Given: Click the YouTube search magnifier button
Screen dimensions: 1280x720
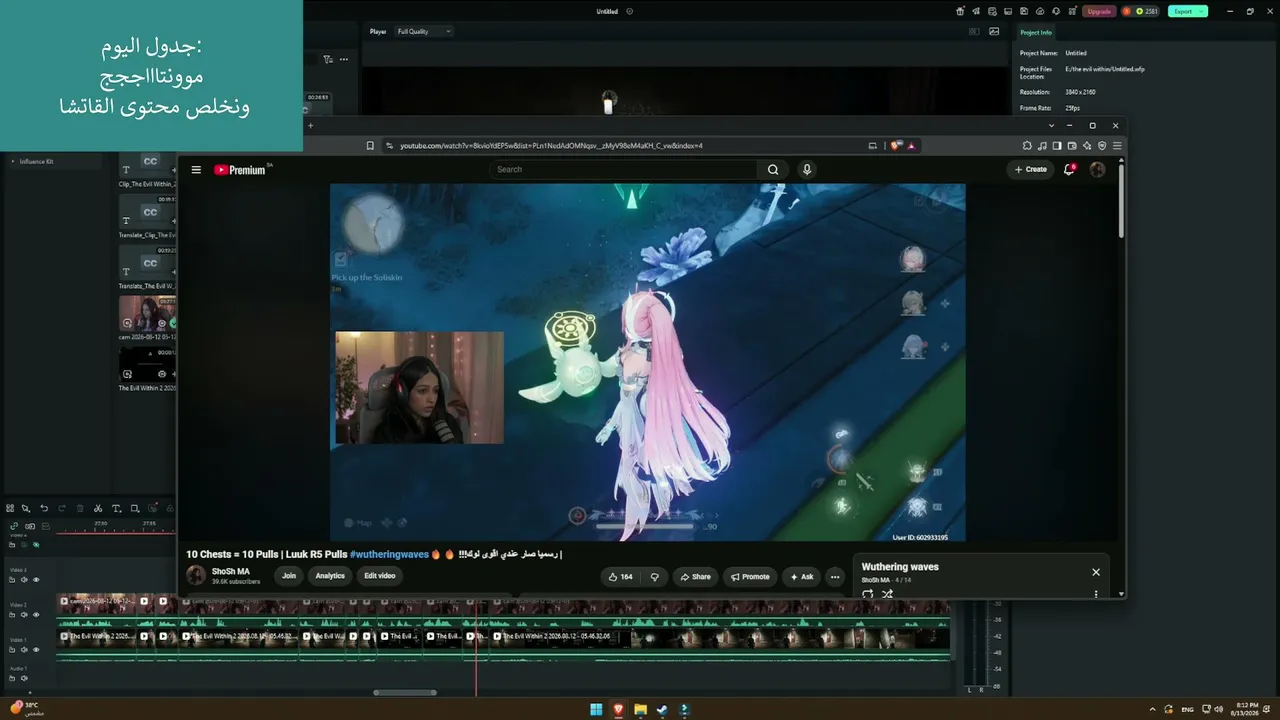Looking at the screenshot, I should click(x=773, y=170).
